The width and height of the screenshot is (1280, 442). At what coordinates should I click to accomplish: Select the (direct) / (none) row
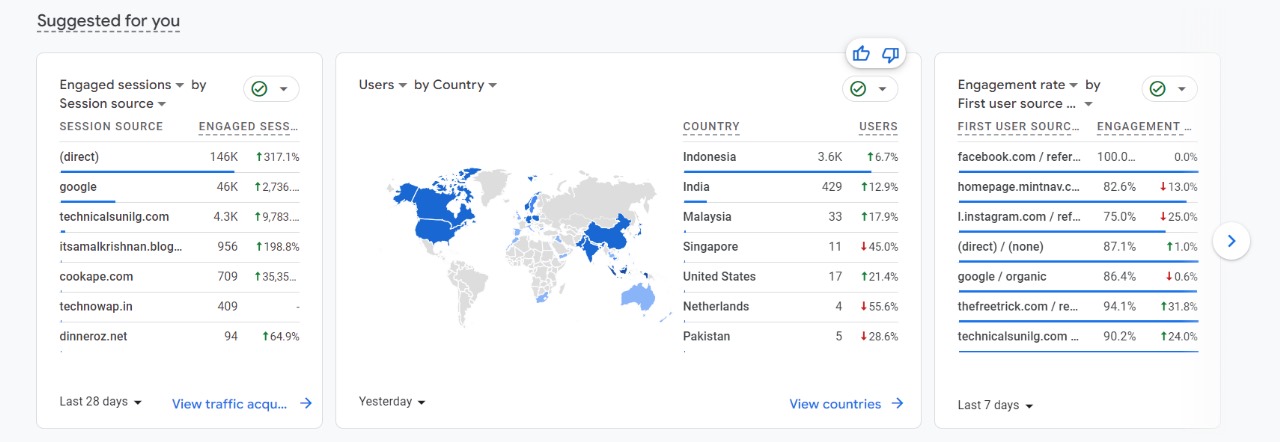pos(1078,247)
